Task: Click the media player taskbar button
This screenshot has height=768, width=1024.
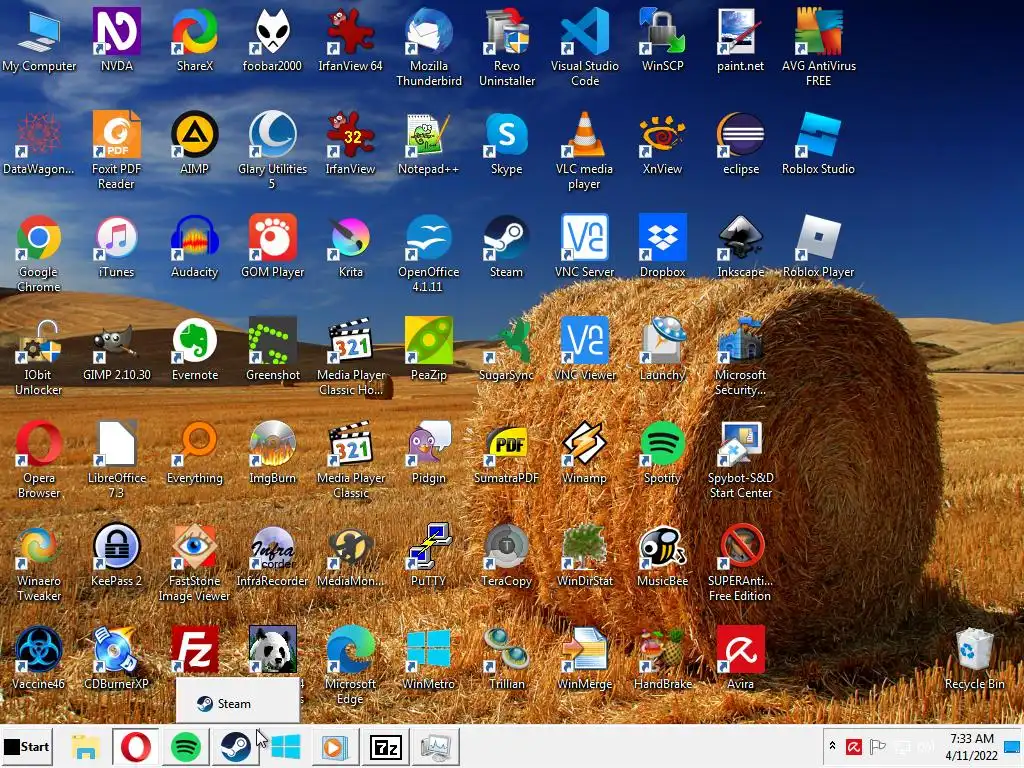Action: click(x=335, y=746)
